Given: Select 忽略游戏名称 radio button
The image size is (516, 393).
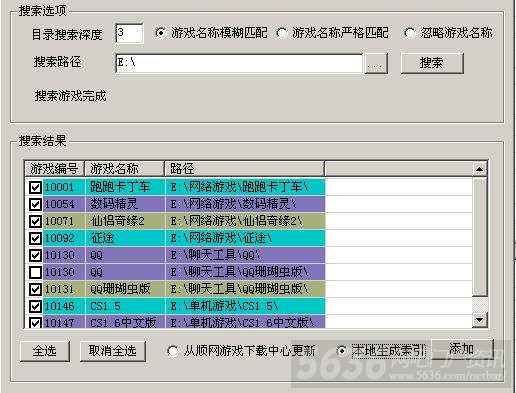Looking at the screenshot, I should coord(409,33).
